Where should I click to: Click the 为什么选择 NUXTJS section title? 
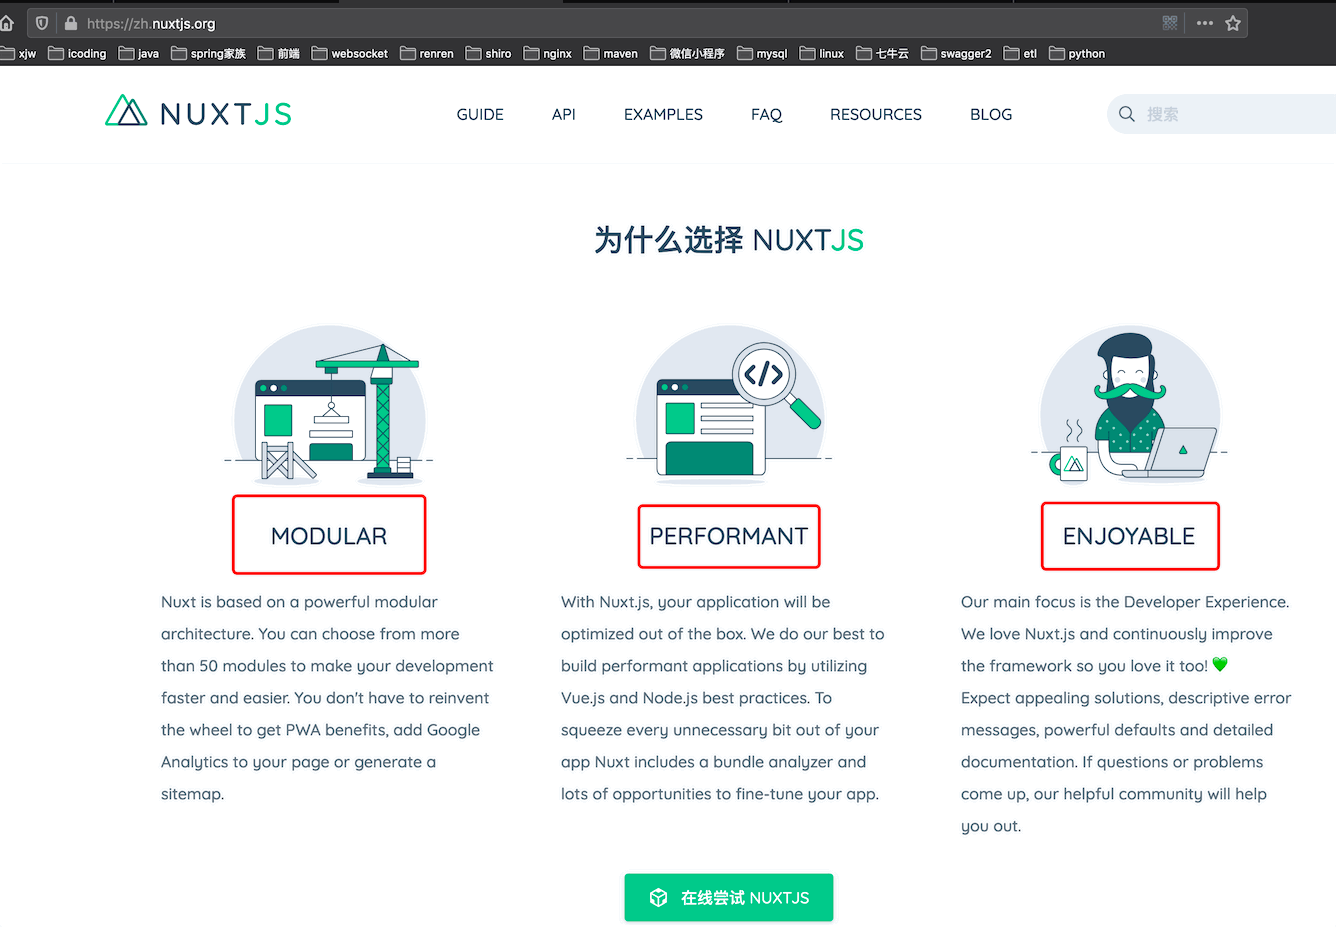click(x=729, y=240)
